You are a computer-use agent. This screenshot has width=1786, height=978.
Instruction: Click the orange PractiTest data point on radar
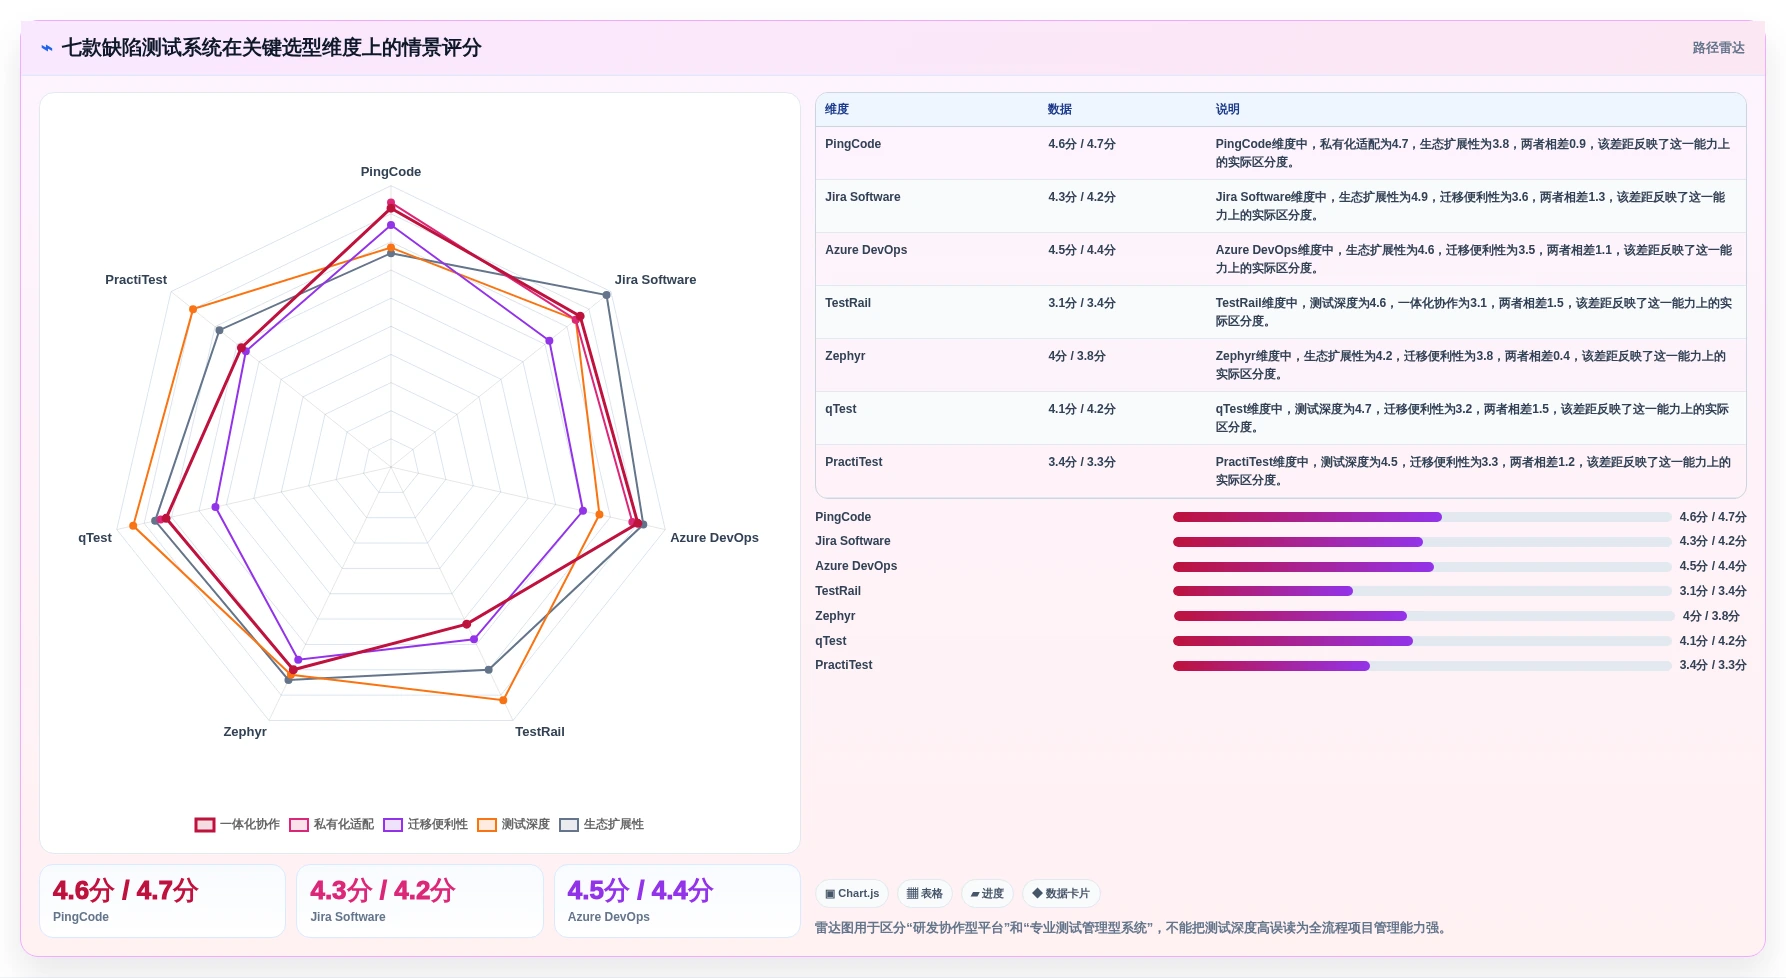[x=193, y=310]
